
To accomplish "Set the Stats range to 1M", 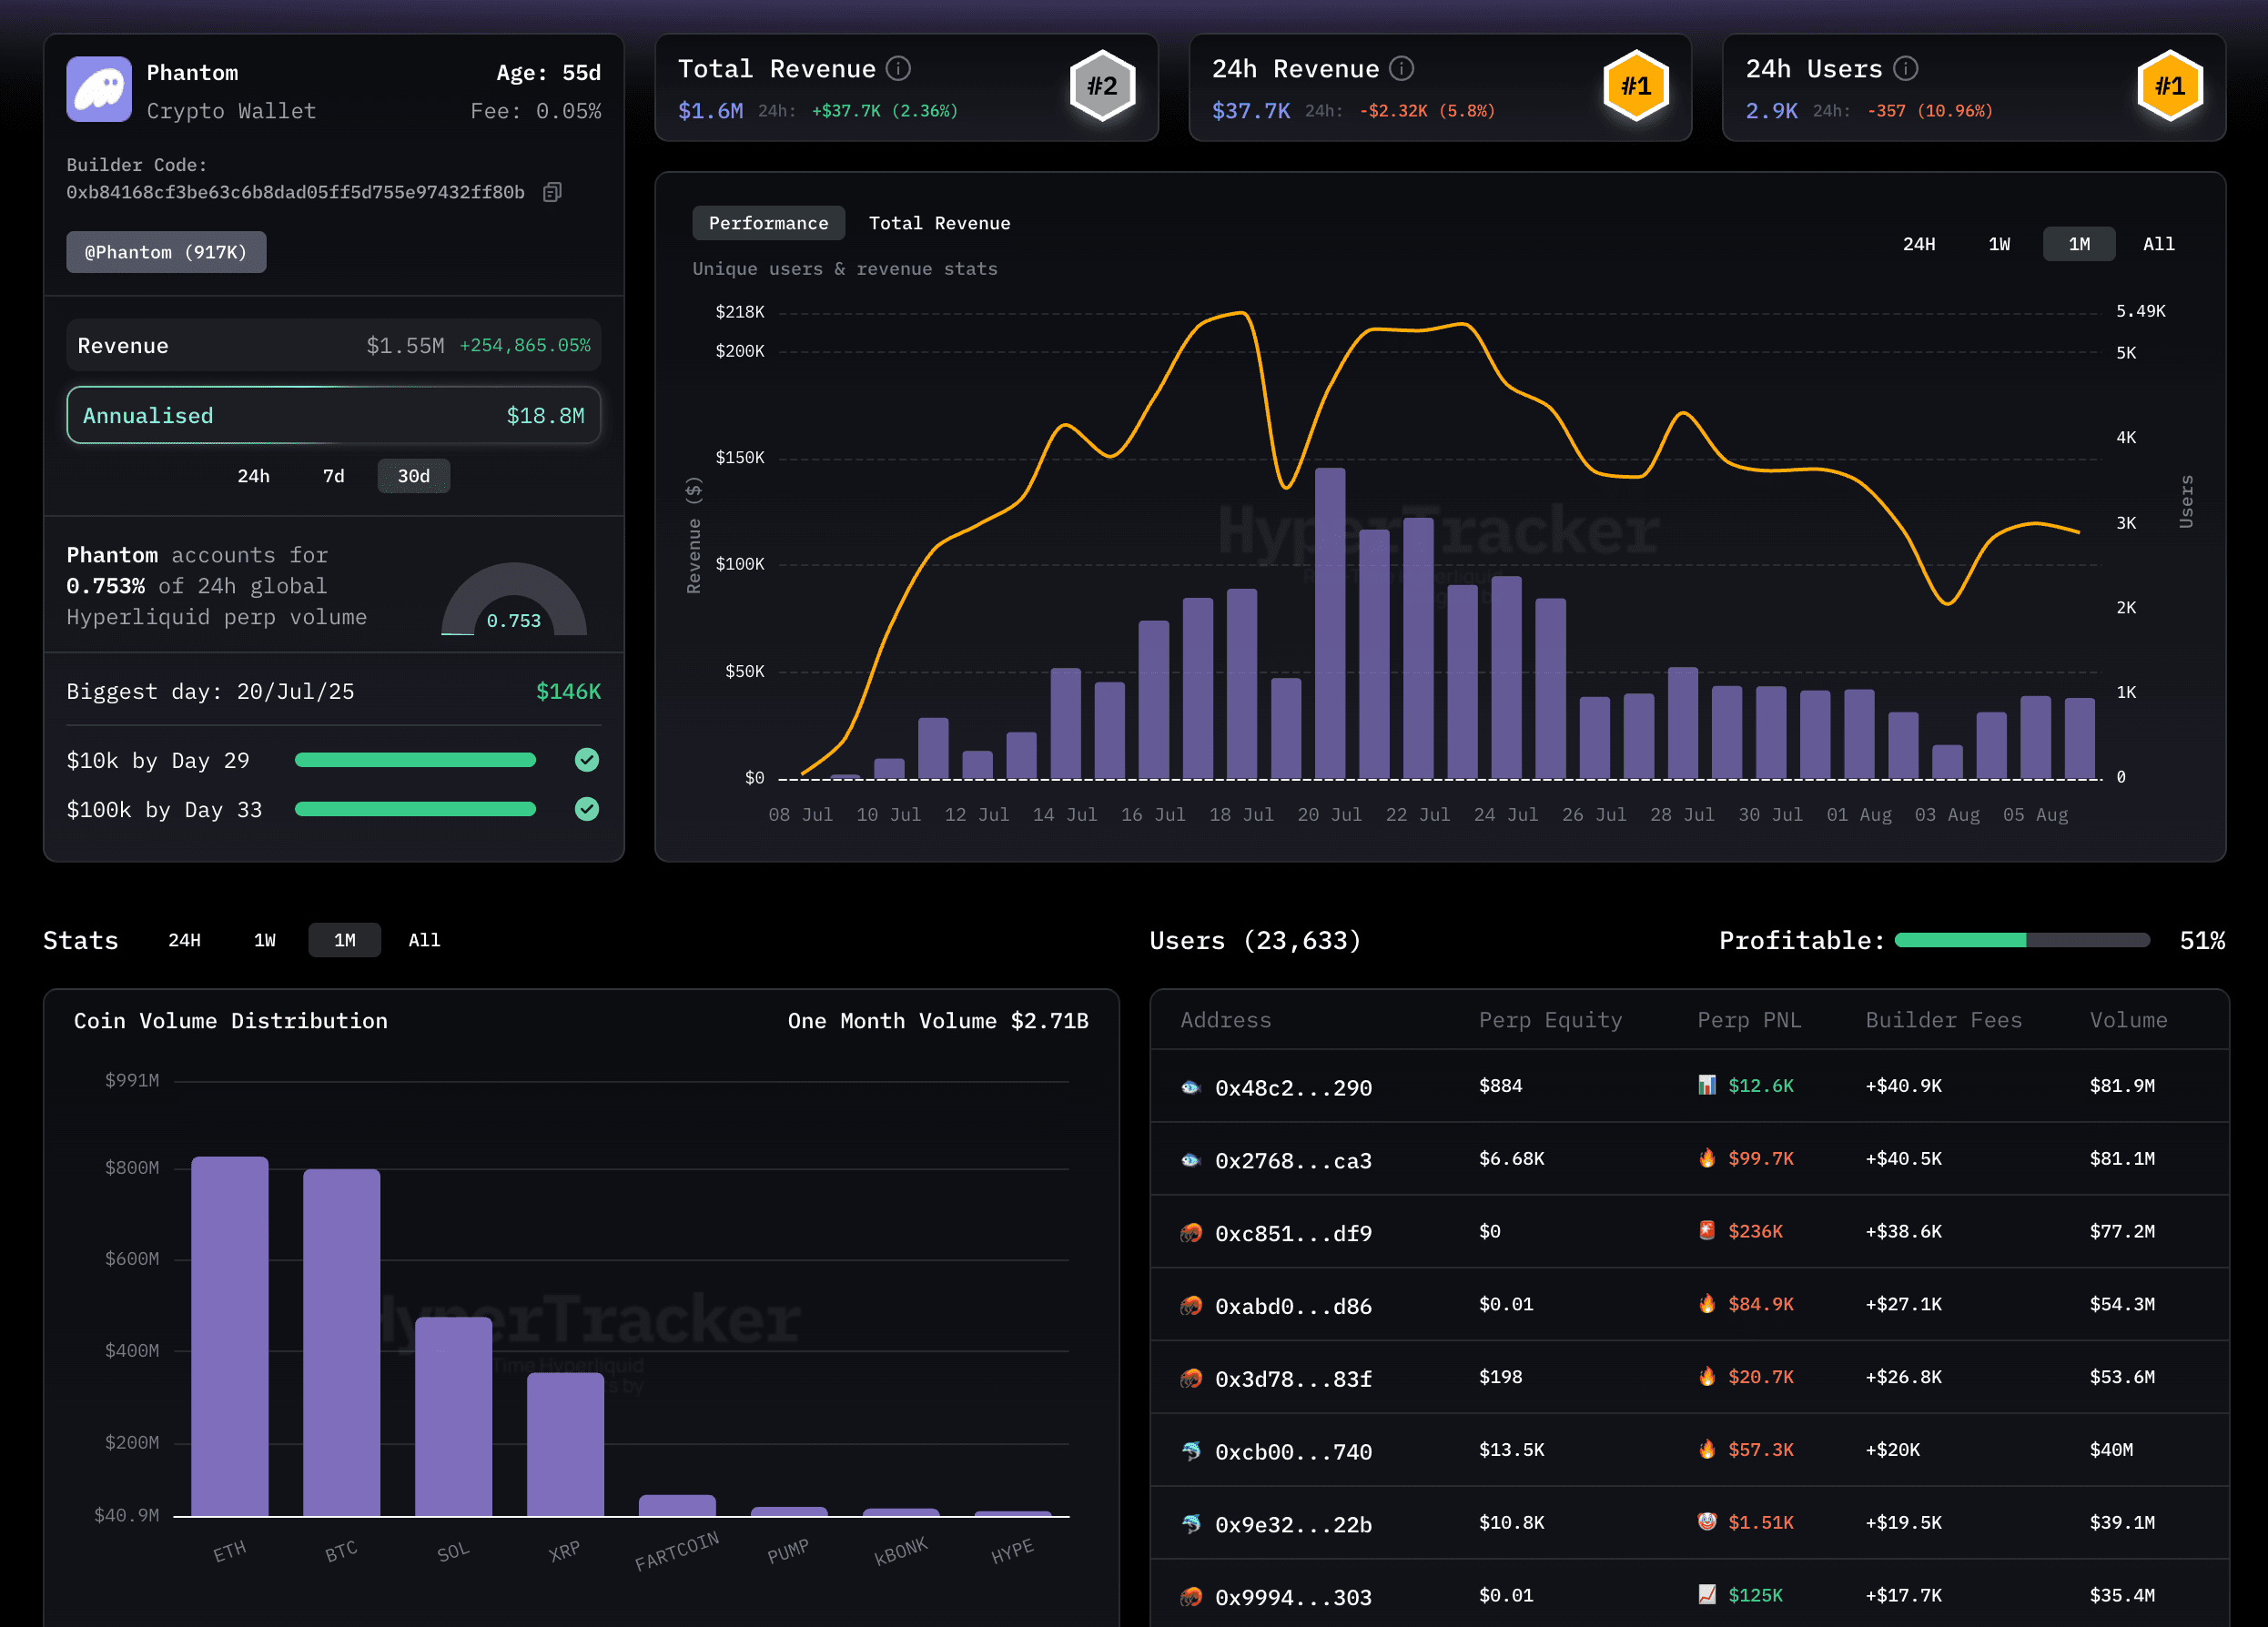I will point(344,940).
